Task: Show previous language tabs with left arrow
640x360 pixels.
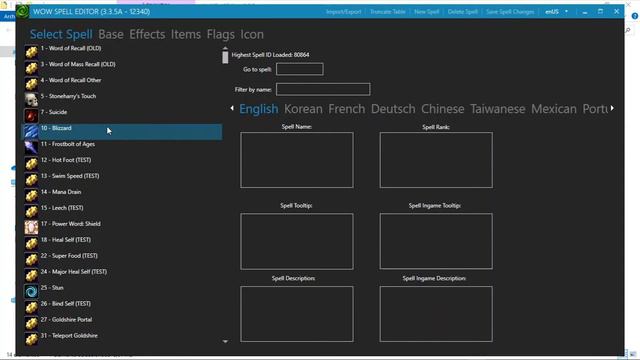Action: point(232,108)
